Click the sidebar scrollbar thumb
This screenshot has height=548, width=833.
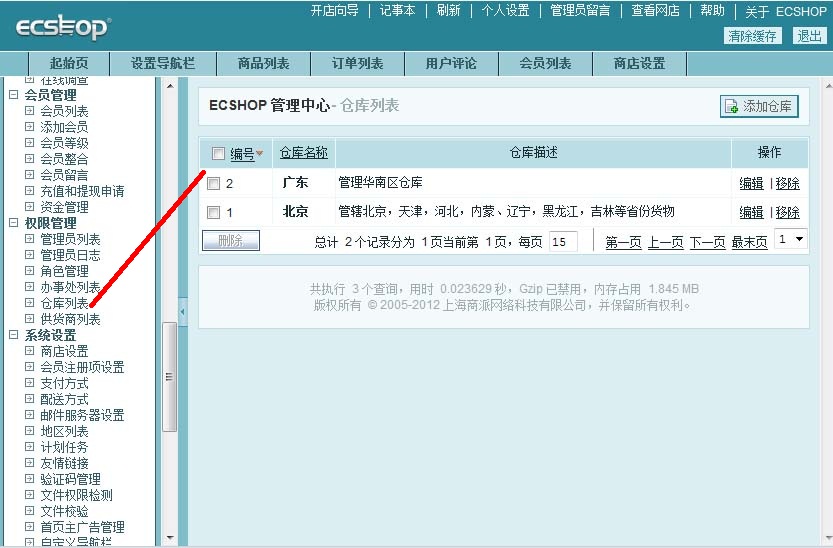pos(170,377)
